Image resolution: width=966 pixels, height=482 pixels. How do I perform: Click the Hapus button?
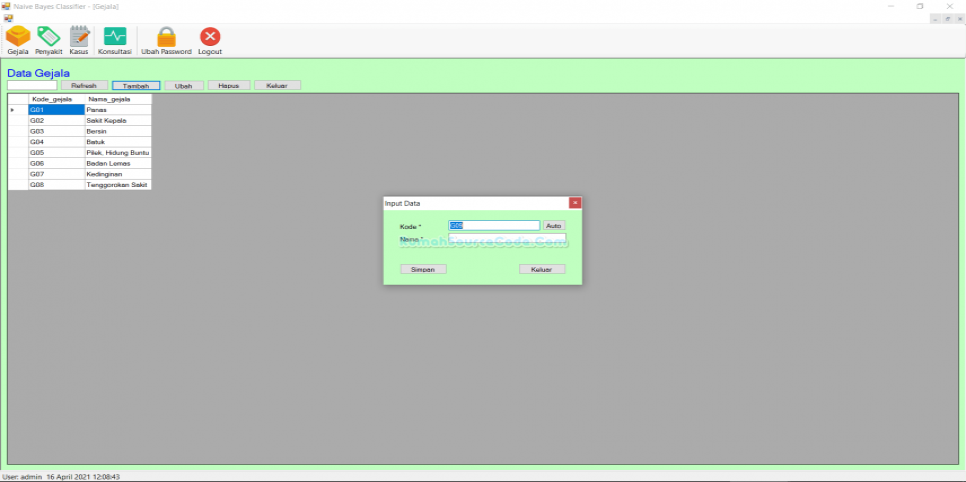pyautogui.click(x=228, y=86)
